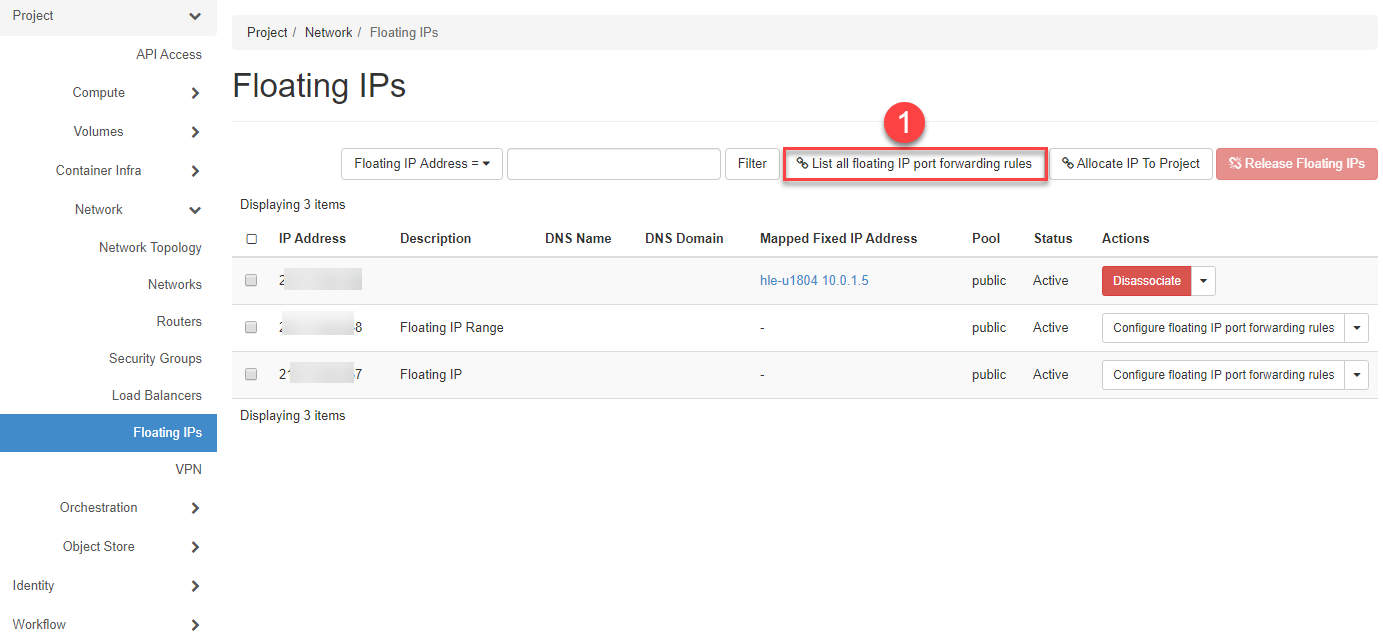Screen dimensions: 1383x642
Task: Expand the Object Store chevron
Action: click(195, 547)
